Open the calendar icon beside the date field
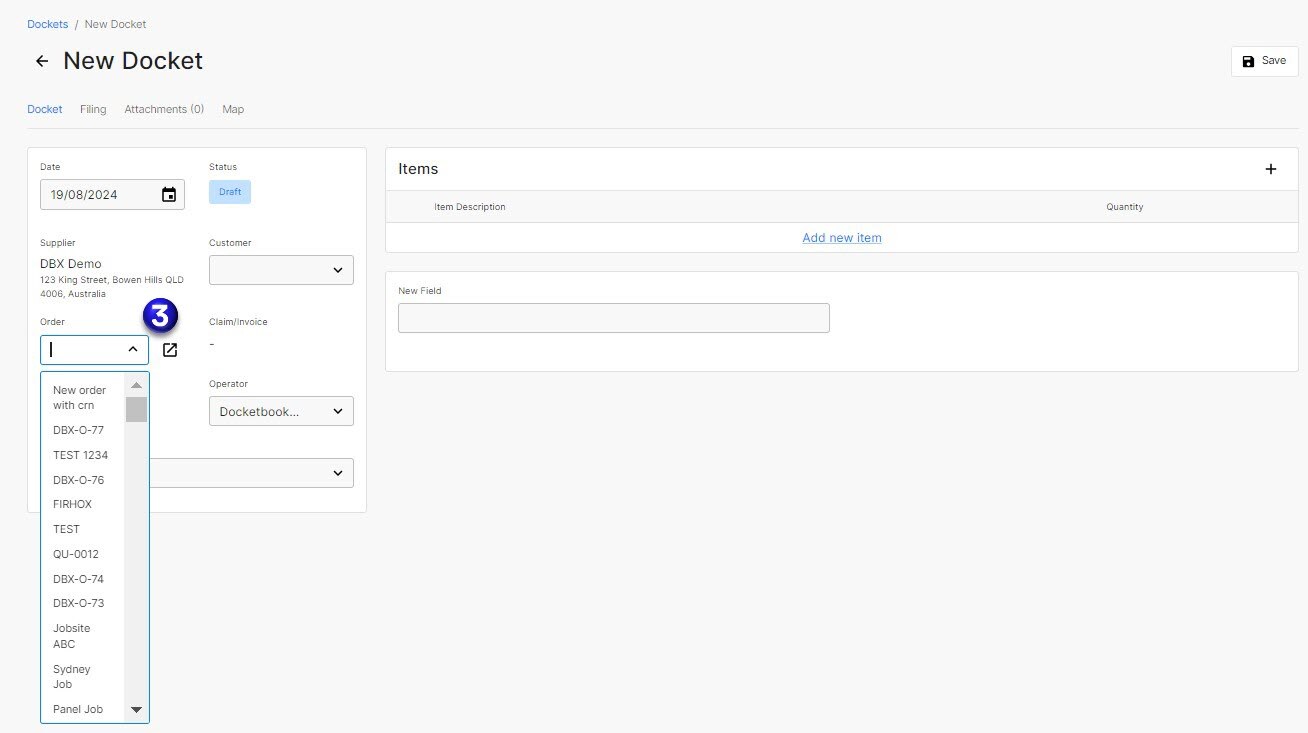Image resolution: width=1308 pixels, height=733 pixels. pos(168,194)
